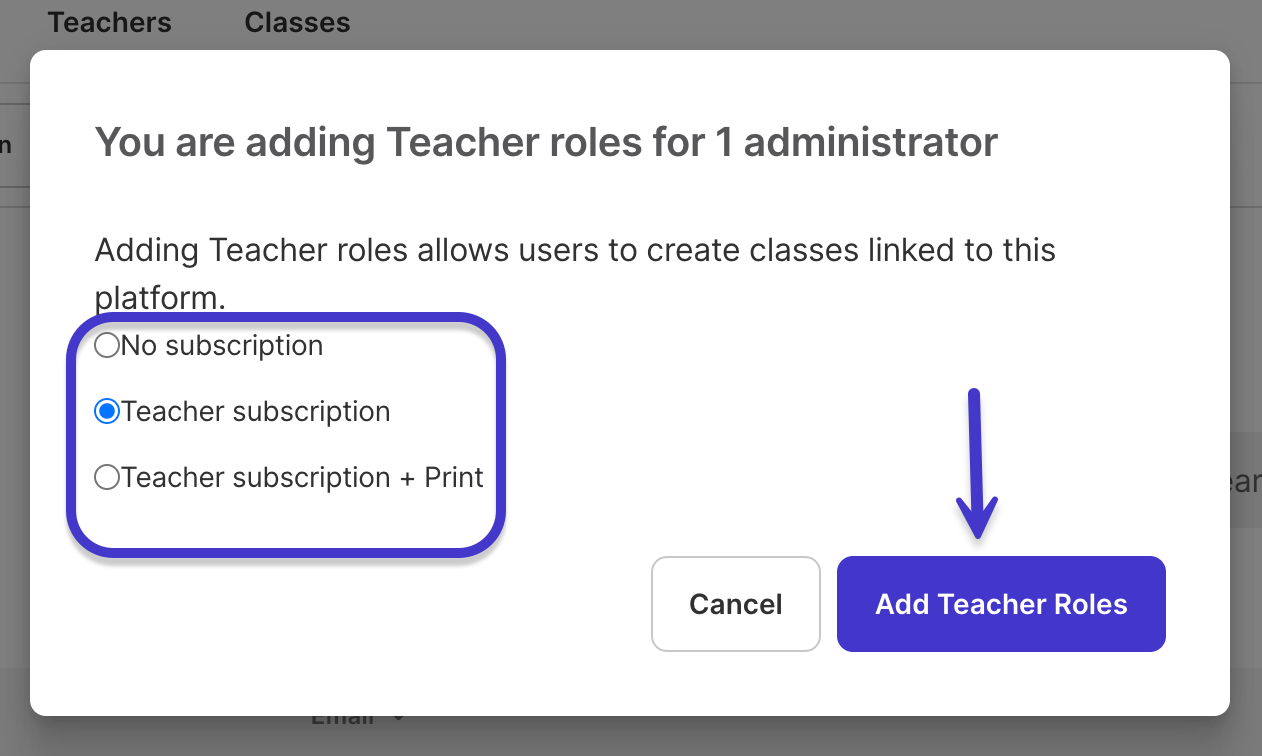The image size is (1262, 756).
Task: Choose the topmost subscription radio option
Action: 106,345
